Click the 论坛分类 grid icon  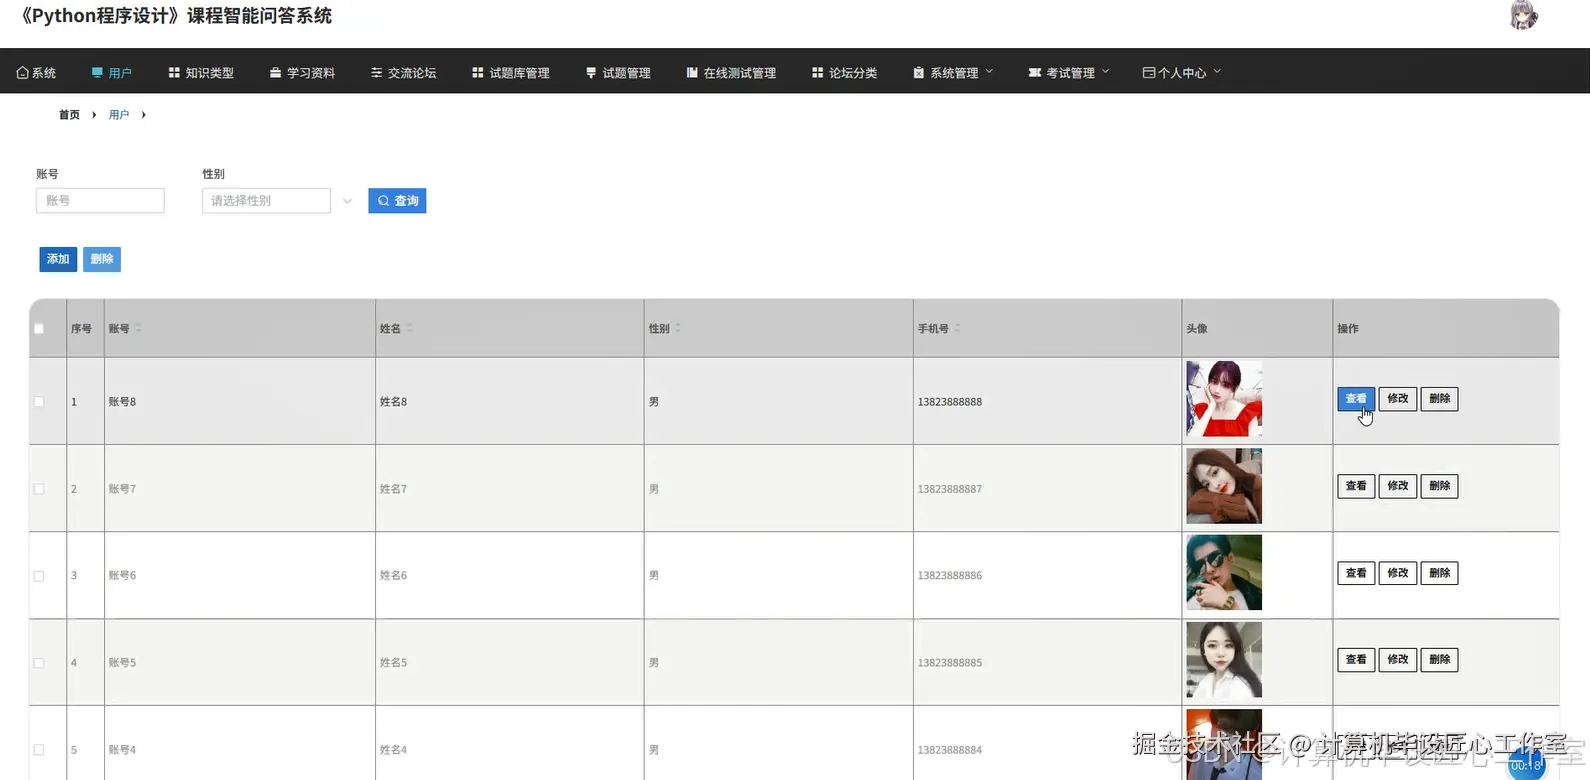(x=818, y=73)
